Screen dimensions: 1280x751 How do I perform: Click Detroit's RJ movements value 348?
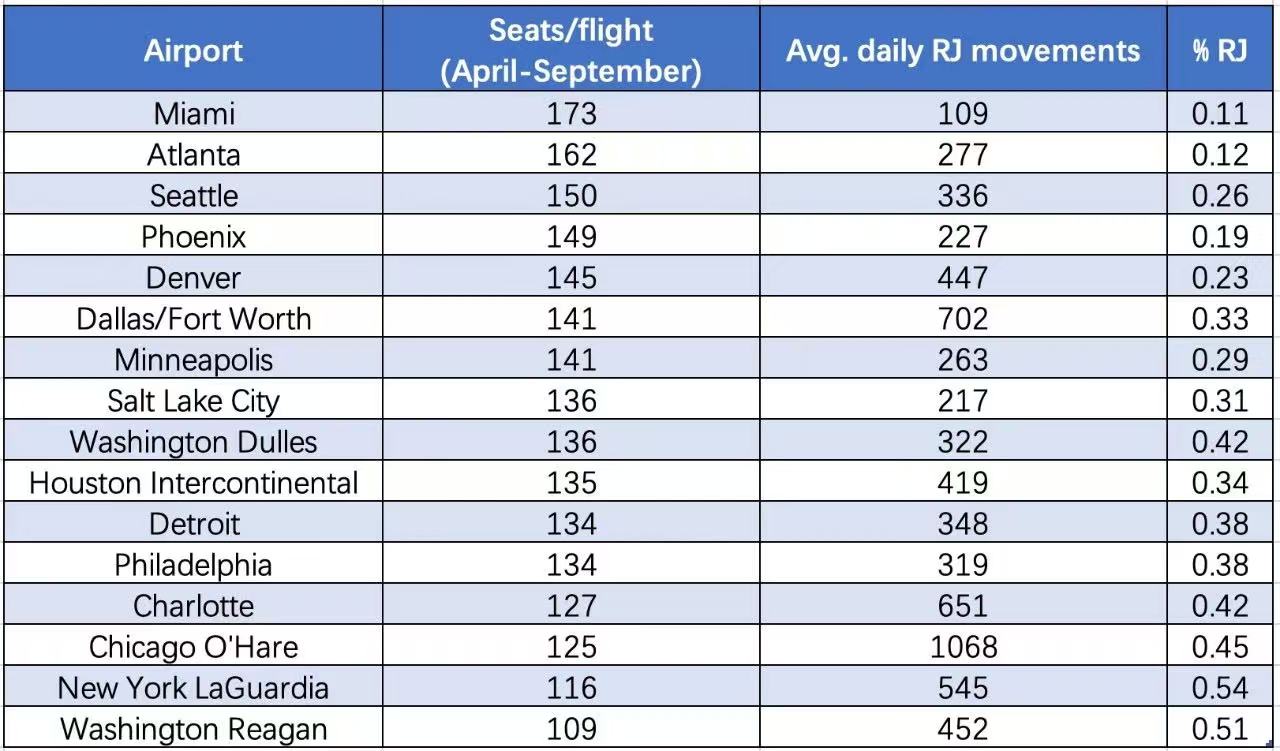pos(962,523)
